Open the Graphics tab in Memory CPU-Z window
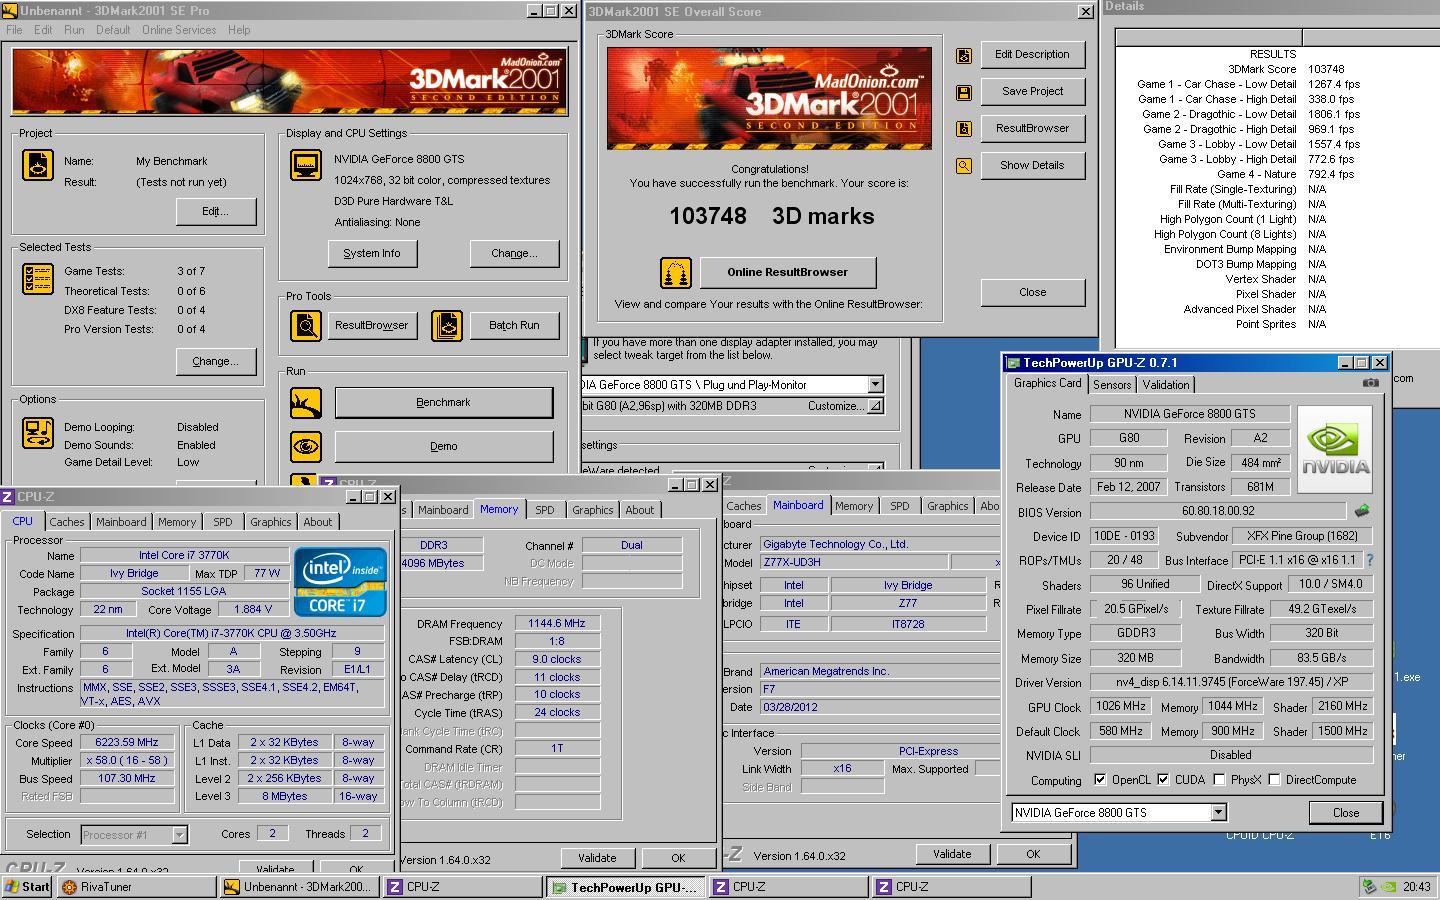This screenshot has width=1440, height=900. (592, 510)
